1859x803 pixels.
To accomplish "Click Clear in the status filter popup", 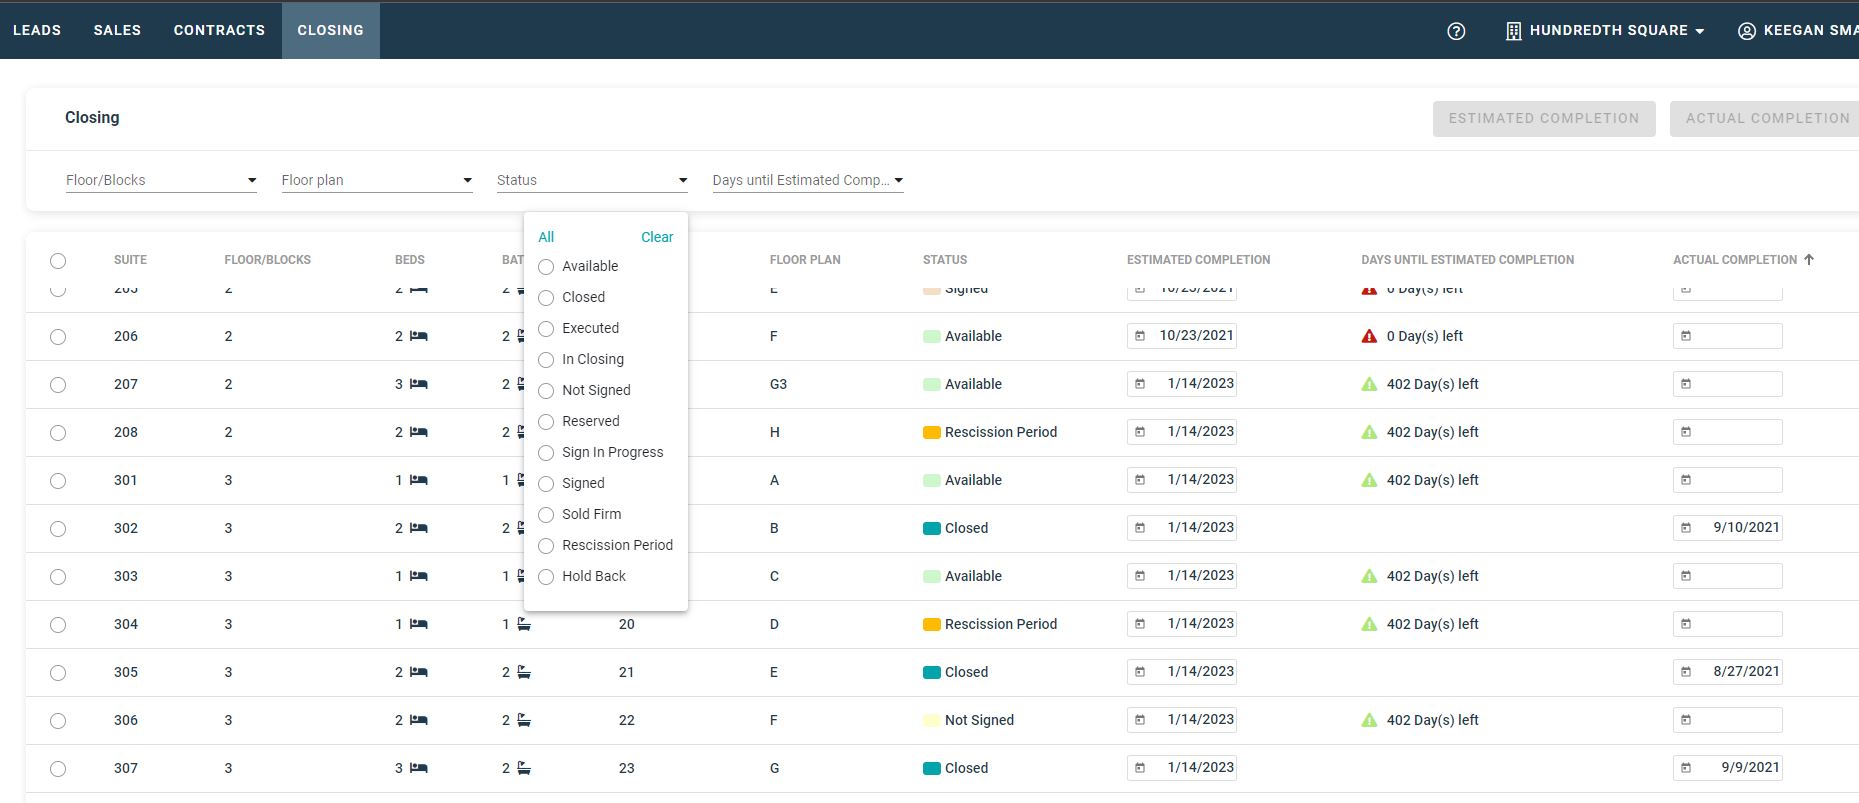I will (657, 237).
